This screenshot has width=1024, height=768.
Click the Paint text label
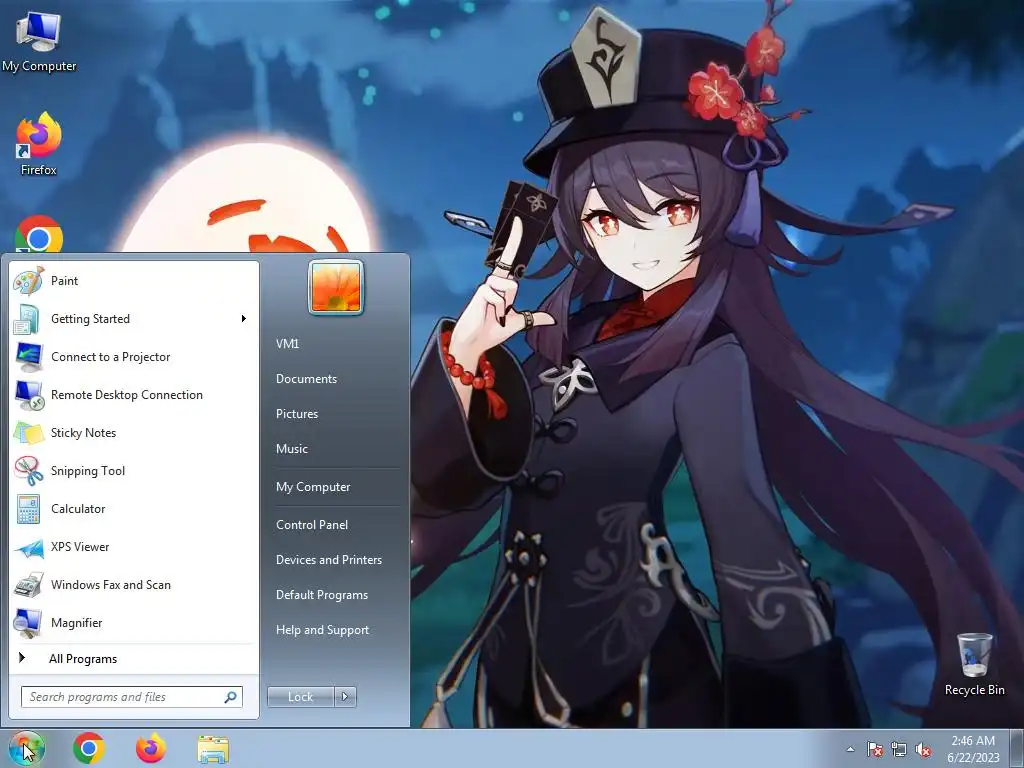(x=64, y=281)
